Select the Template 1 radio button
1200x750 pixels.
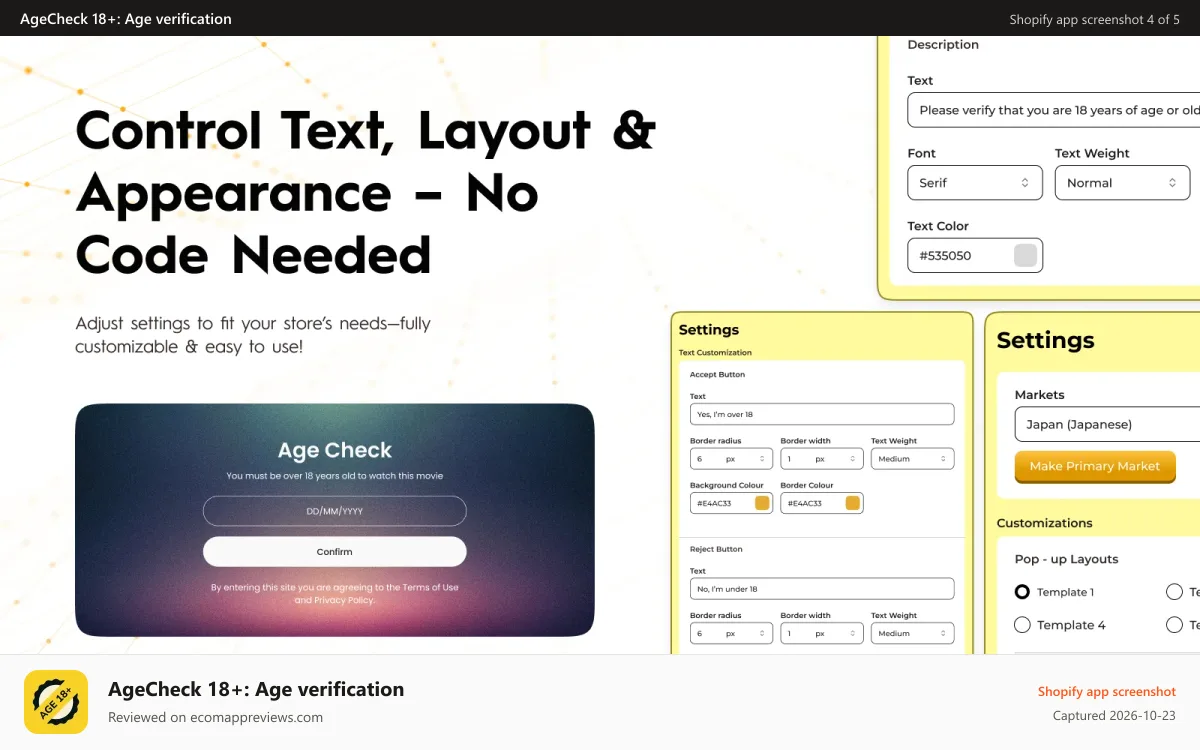(x=1022, y=592)
